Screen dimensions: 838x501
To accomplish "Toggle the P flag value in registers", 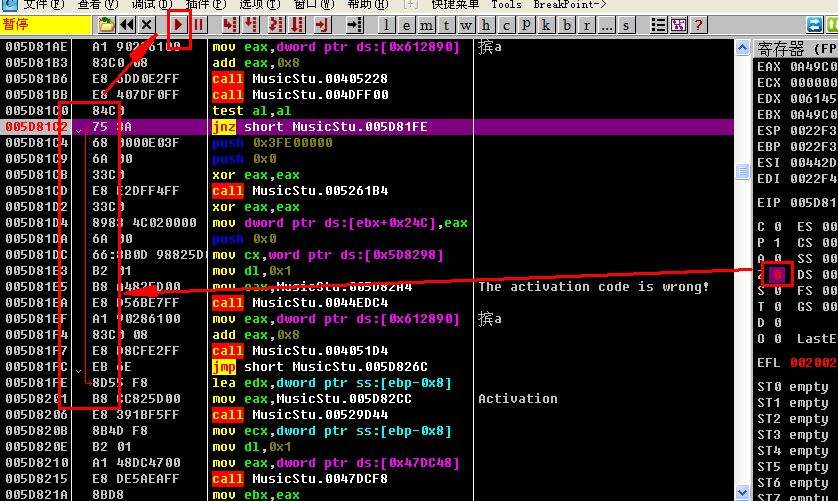I will coord(778,243).
